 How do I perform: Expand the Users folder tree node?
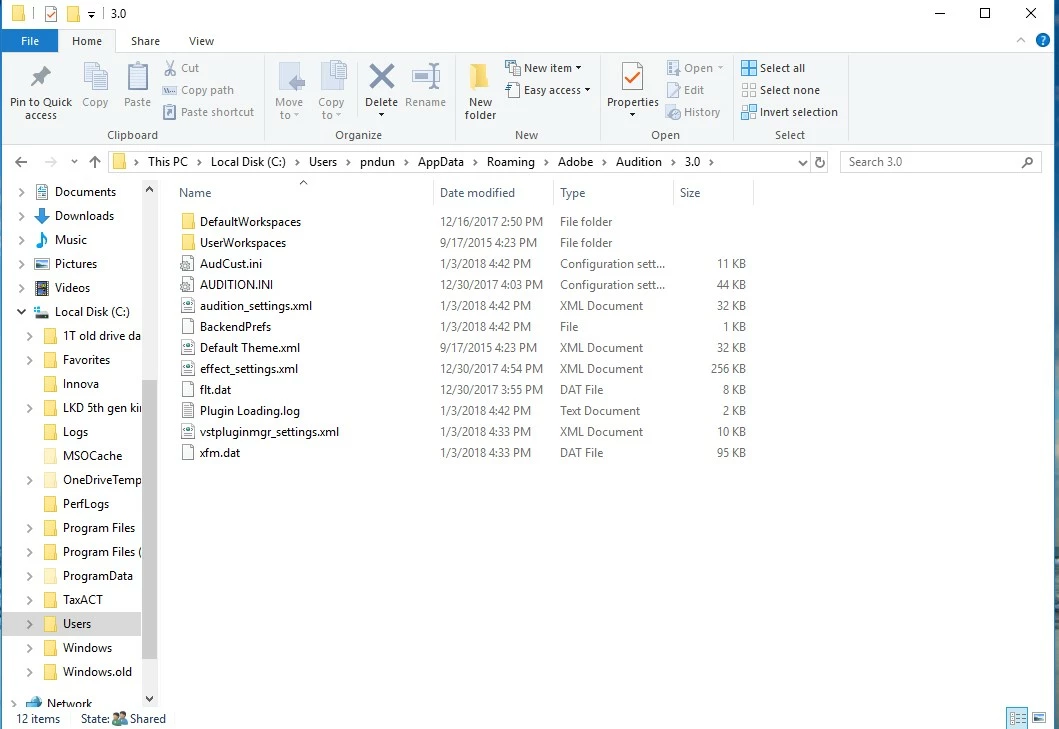pyautogui.click(x=29, y=624)
